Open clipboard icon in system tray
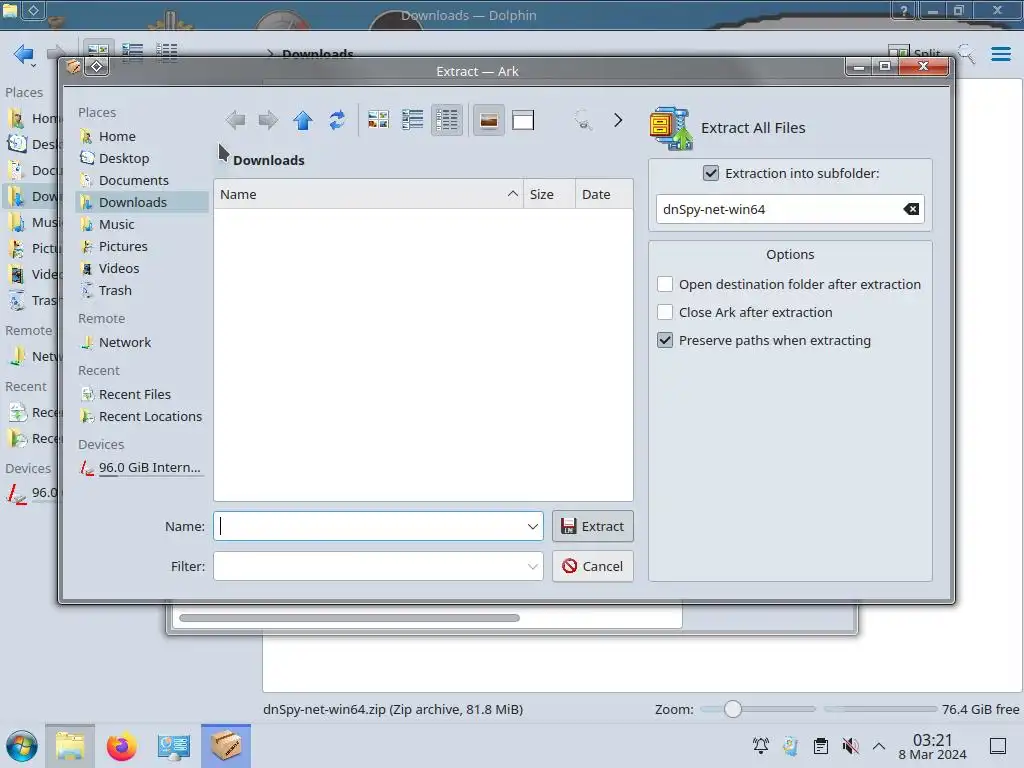The image size is (1024, 768). [x=821, y=745]
